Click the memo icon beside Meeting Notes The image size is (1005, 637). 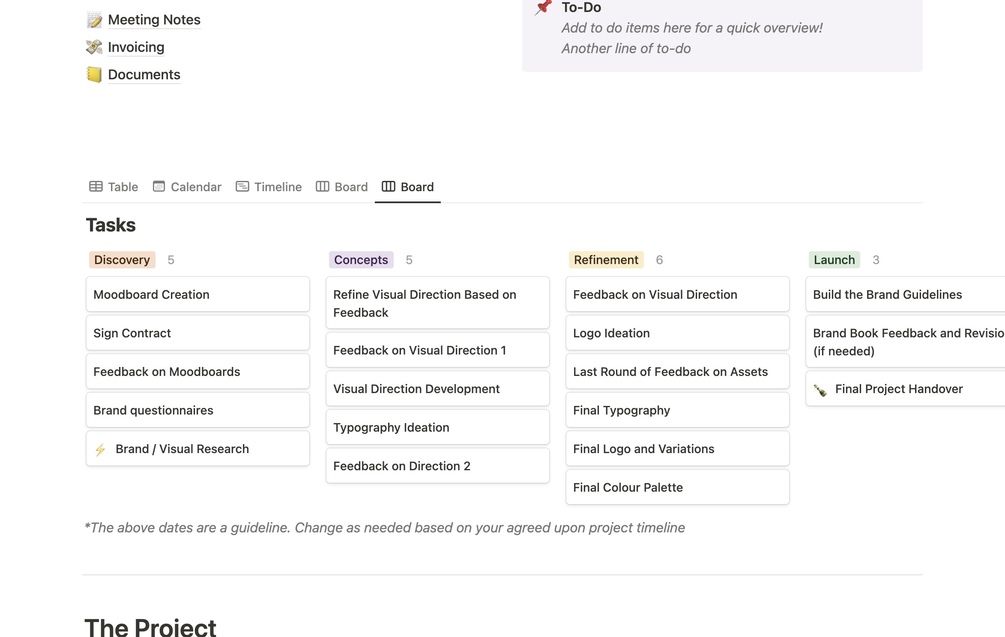click(x=94, y=20)
